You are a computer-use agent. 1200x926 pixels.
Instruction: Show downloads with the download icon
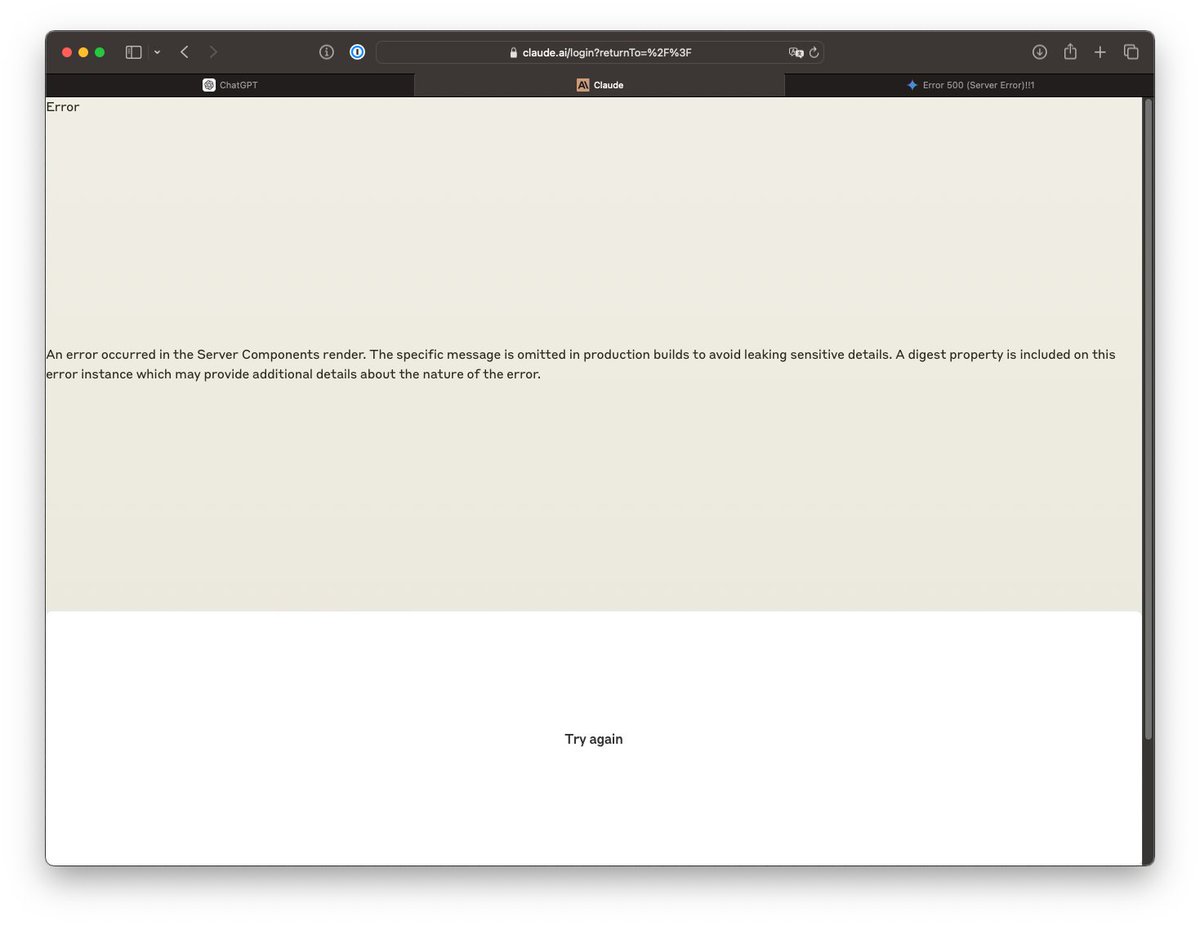(1039, 52)
